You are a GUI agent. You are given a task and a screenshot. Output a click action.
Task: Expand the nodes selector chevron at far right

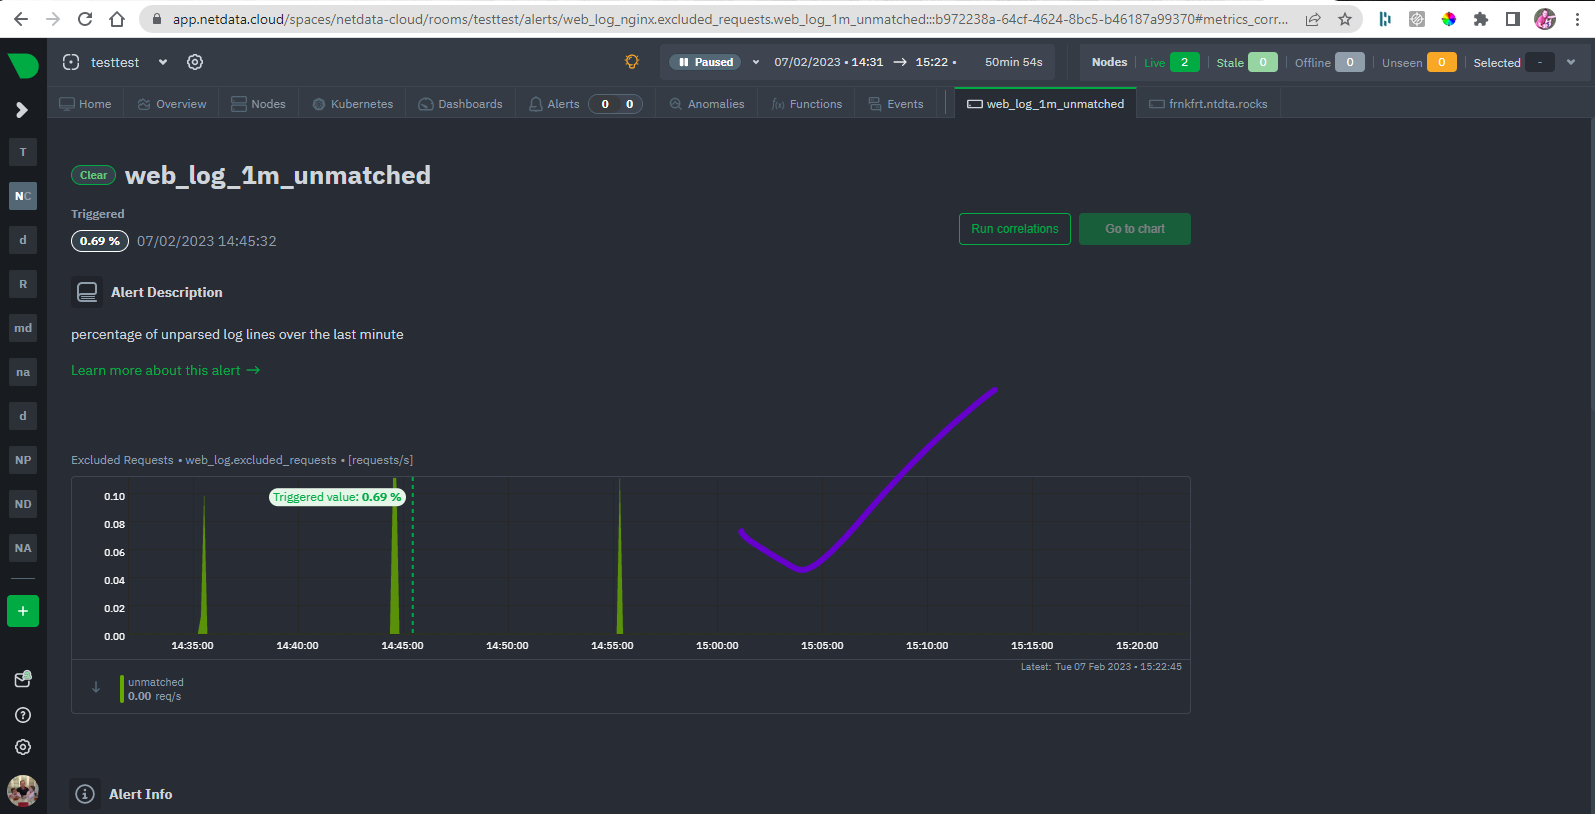point(1571,62)
